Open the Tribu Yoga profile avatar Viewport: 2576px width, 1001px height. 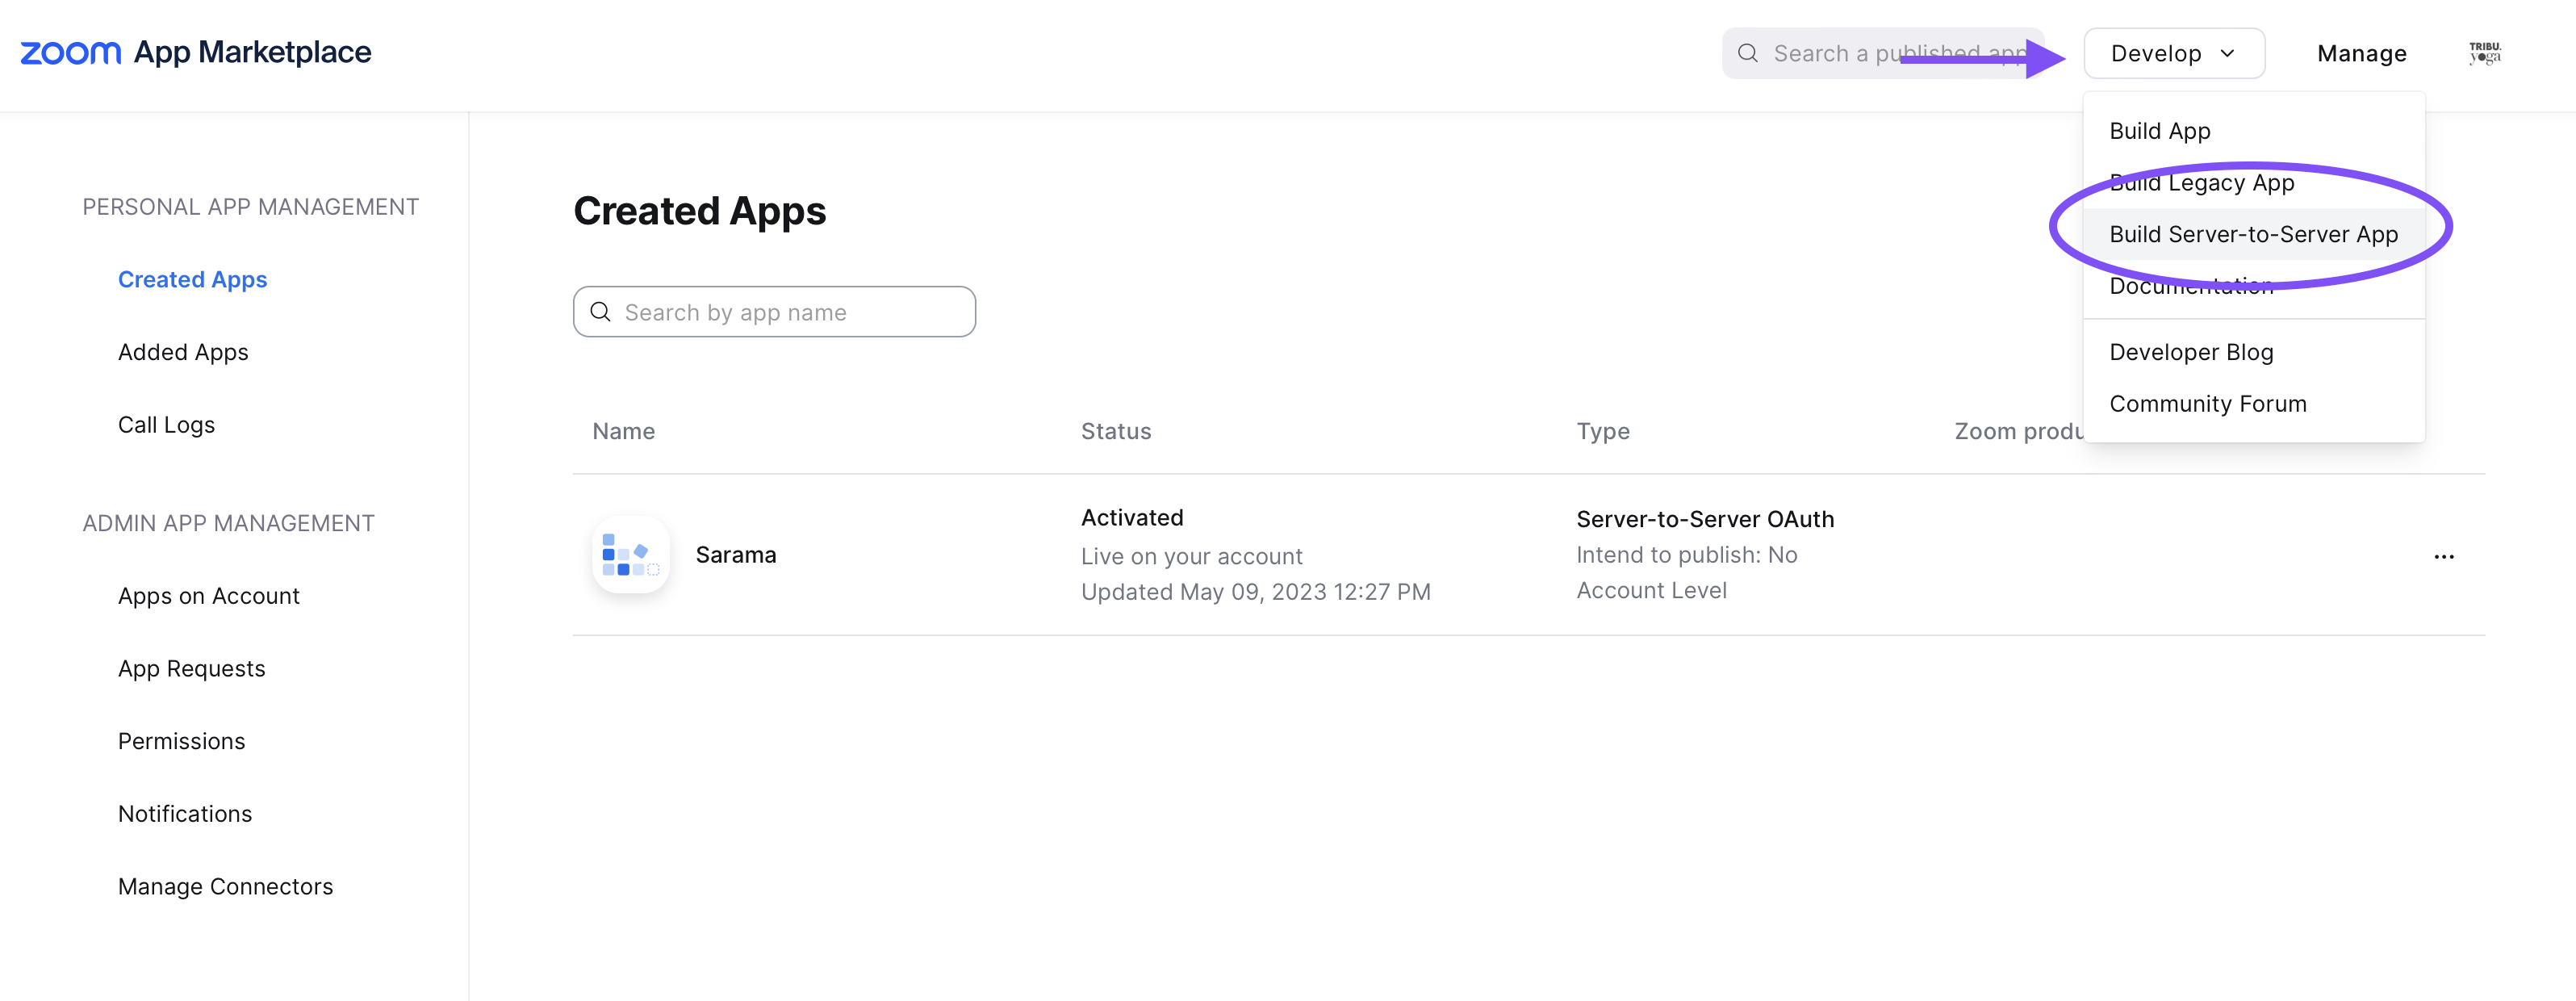tap(2484, 53)
